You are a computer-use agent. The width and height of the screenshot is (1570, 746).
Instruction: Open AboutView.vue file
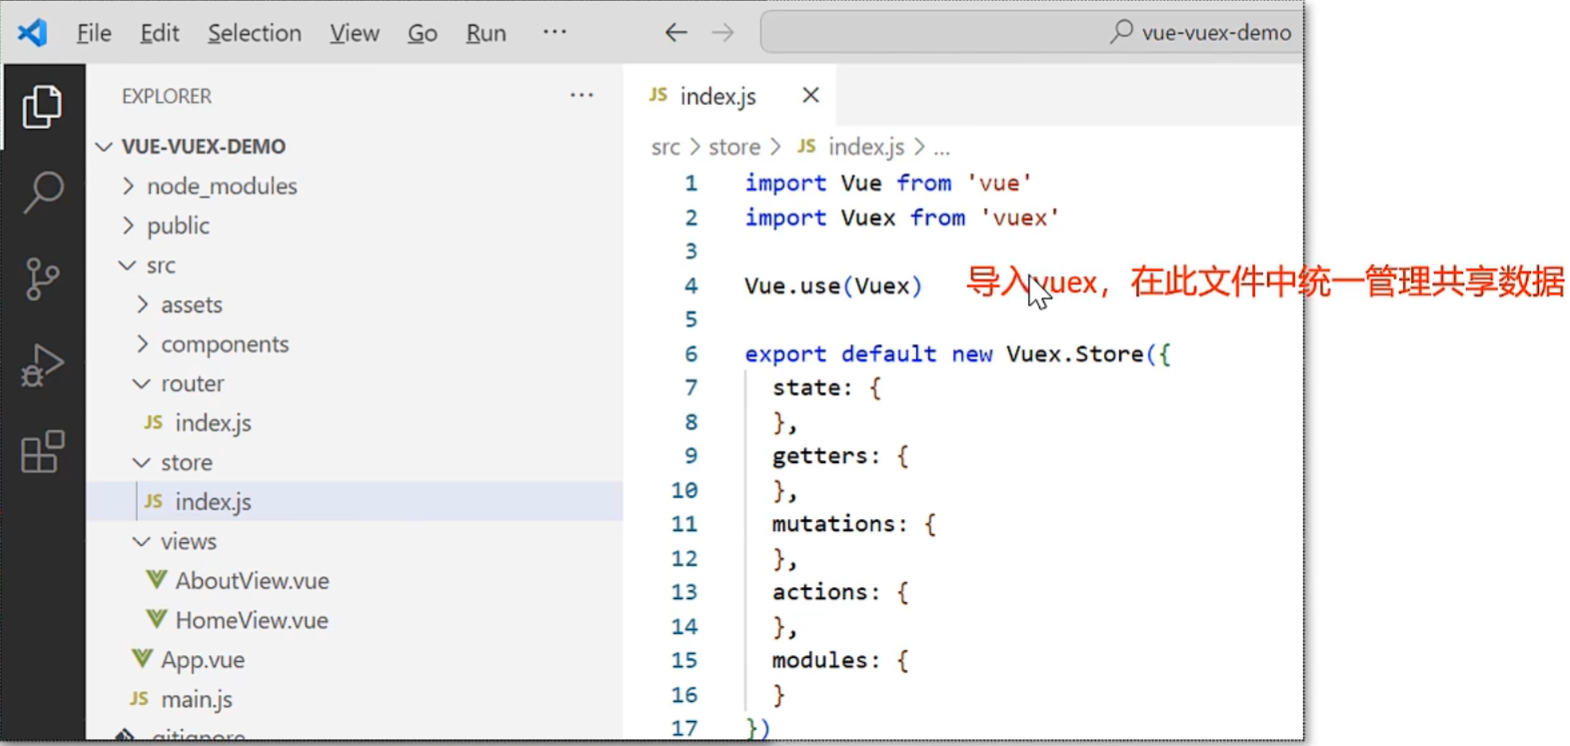(x=252, y=581)
